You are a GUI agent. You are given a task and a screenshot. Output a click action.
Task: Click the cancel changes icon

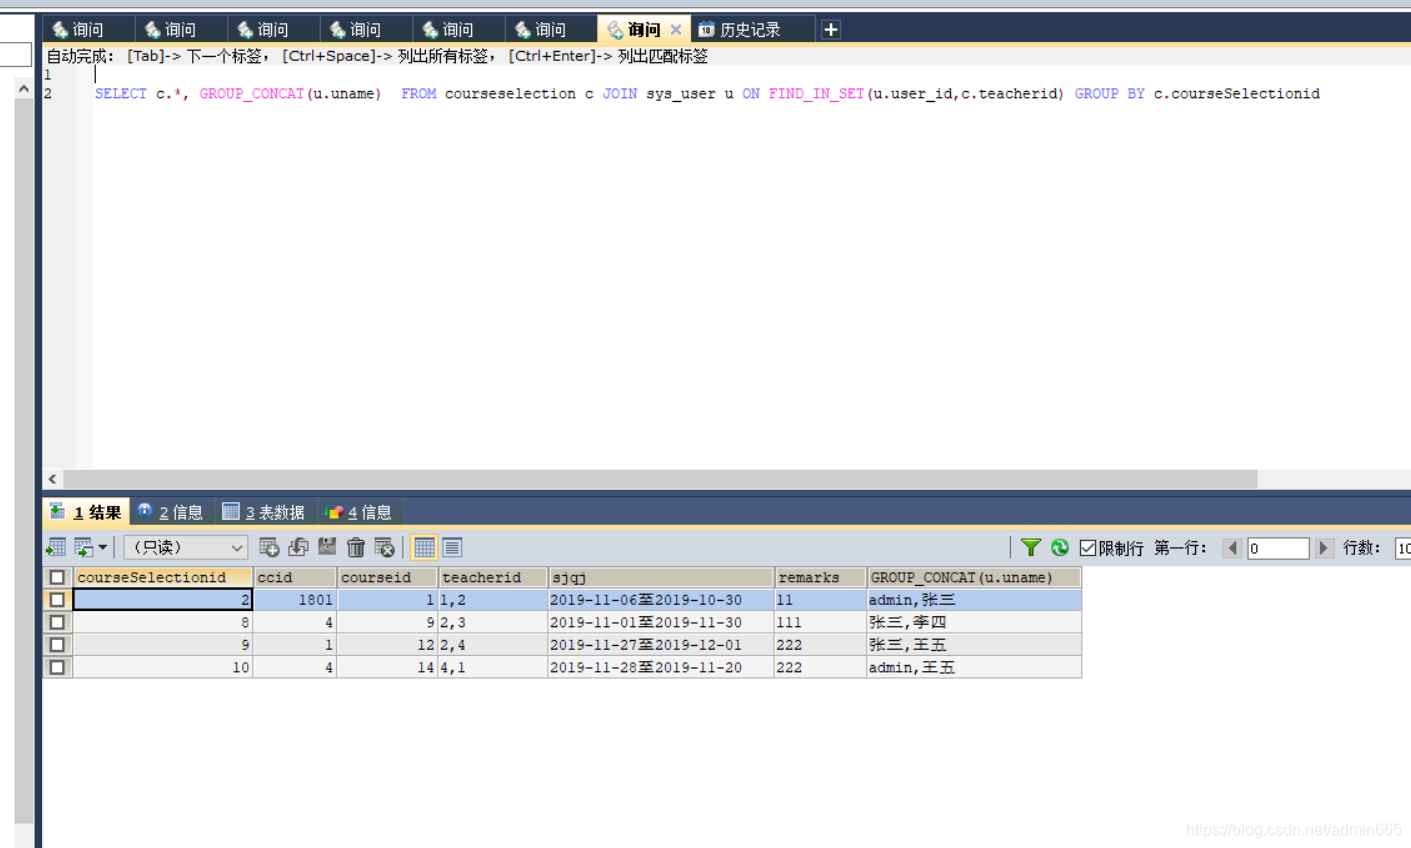385,547
